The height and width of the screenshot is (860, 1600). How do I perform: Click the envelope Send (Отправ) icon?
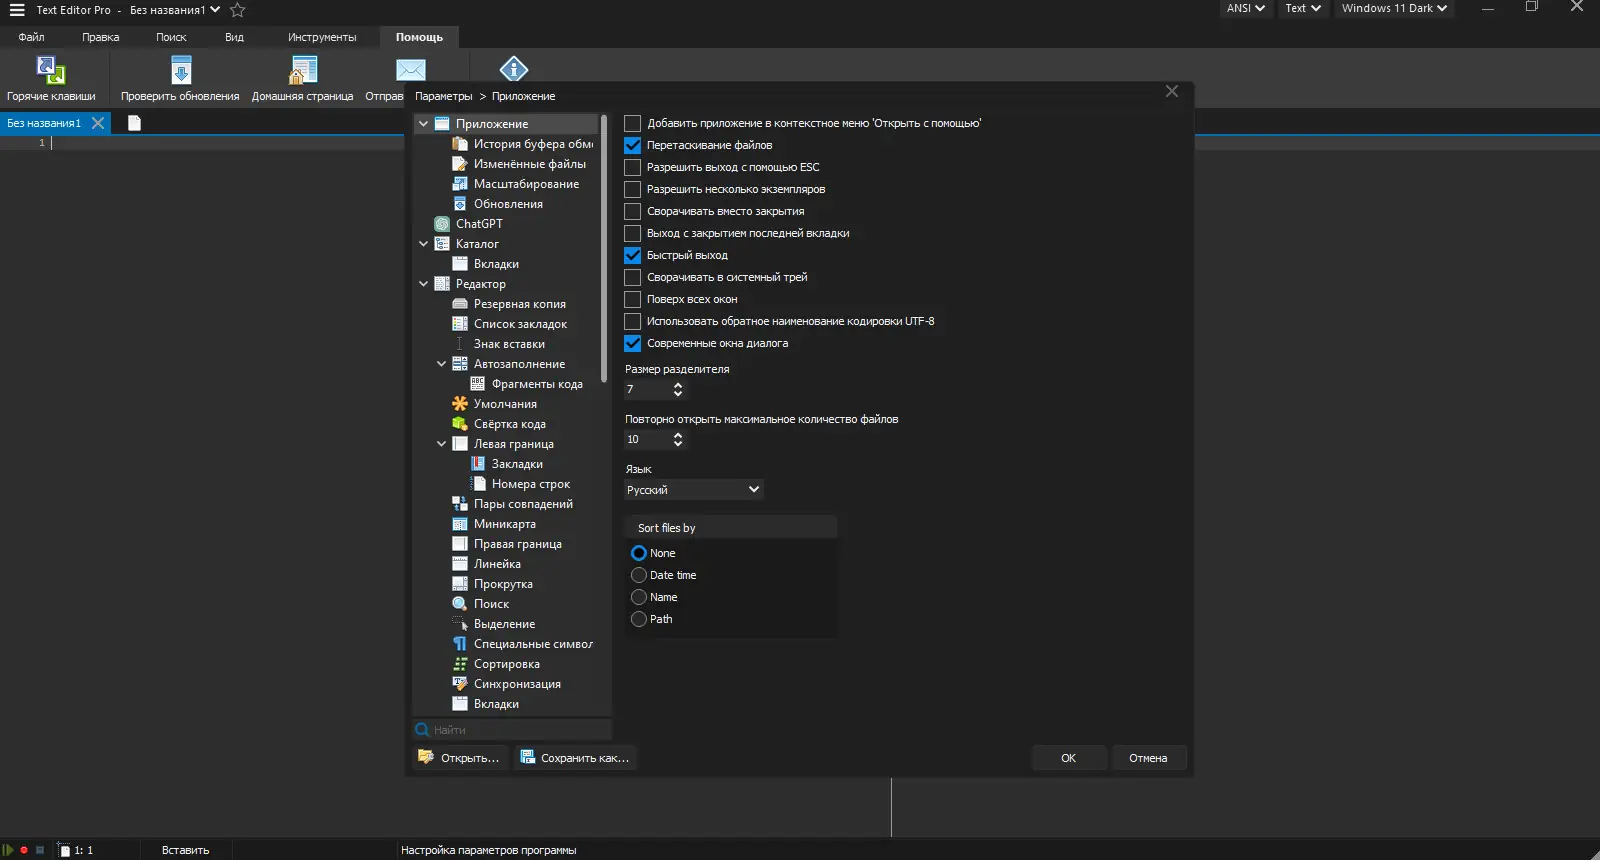[411, 69]
